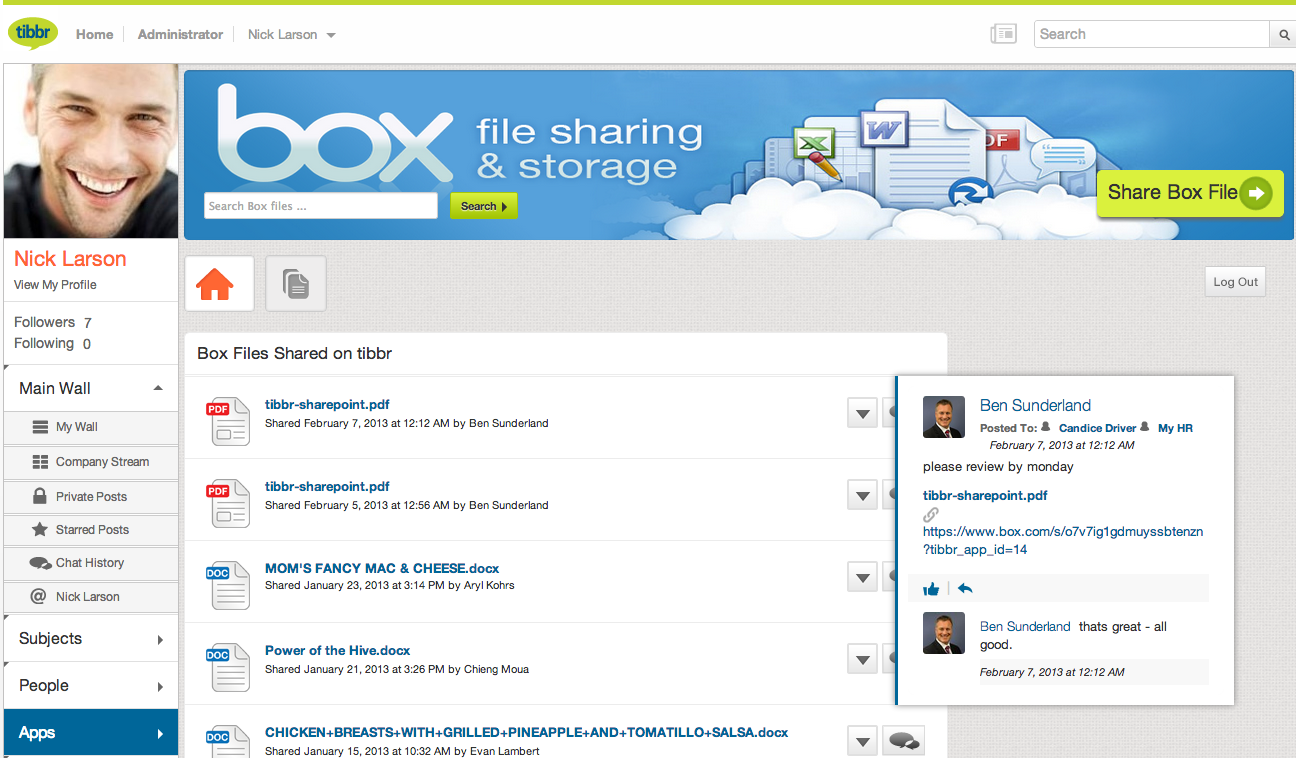Click DOC icon for CHICKEN+BREASTS file

click(x=229, y=742)
